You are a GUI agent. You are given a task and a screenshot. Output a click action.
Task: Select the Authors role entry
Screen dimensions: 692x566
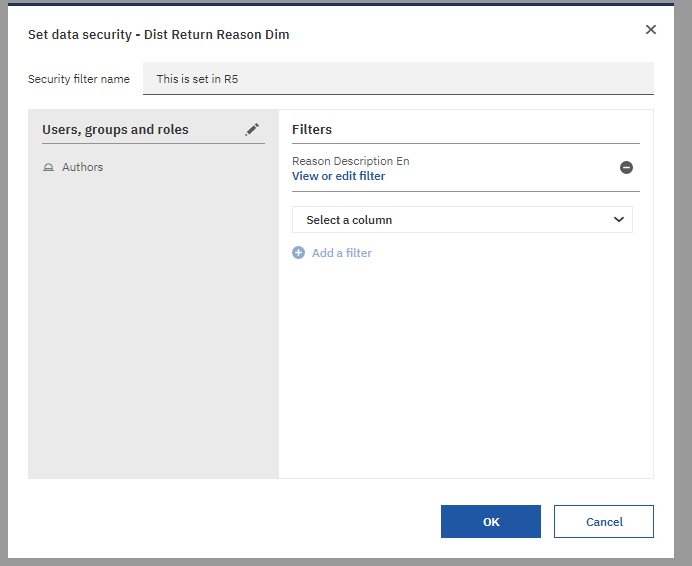click(x=82, y=168)
